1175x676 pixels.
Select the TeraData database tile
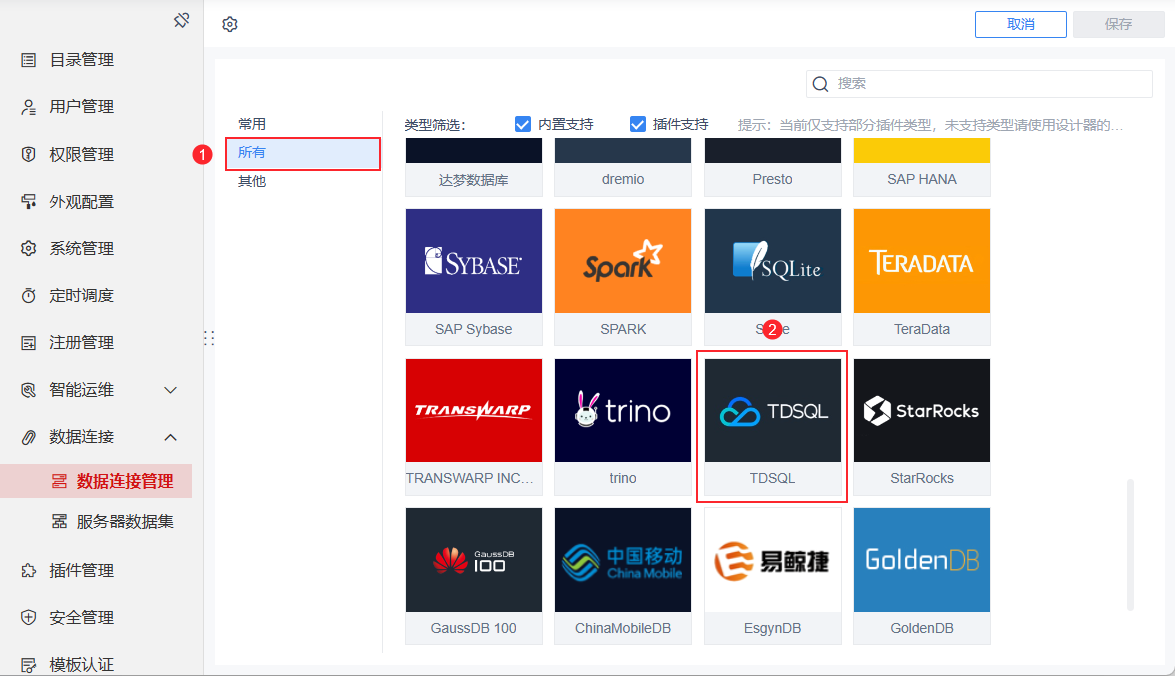pos(922,277)
